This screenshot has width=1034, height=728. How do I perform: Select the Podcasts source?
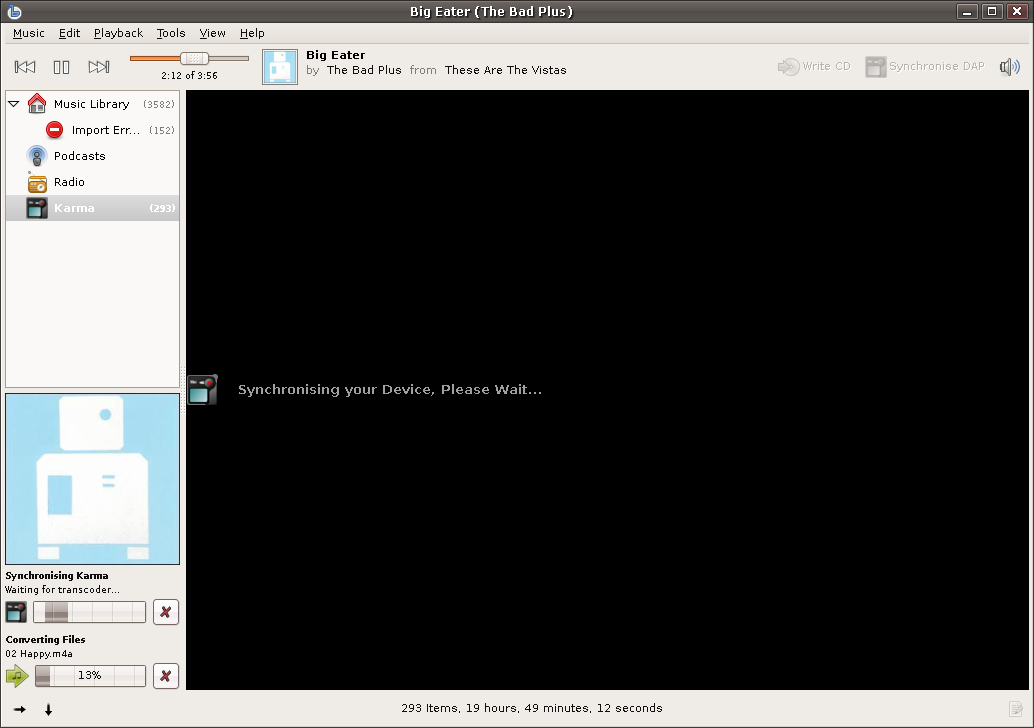(92, 156)
